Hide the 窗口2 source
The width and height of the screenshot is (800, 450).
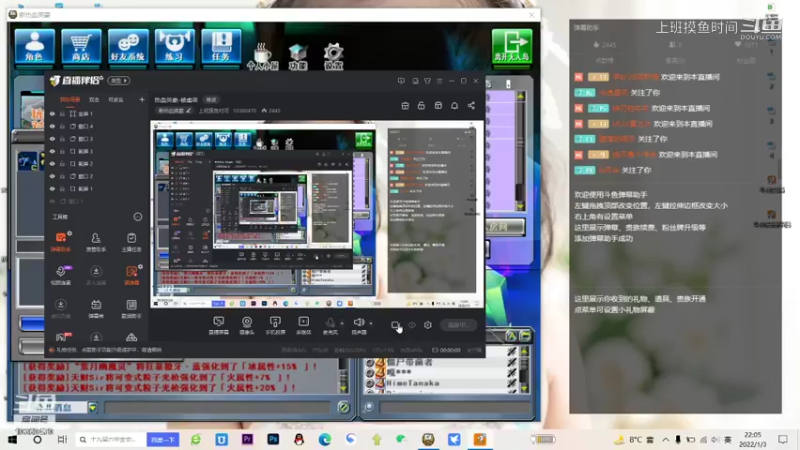click(x=52, y=176)
